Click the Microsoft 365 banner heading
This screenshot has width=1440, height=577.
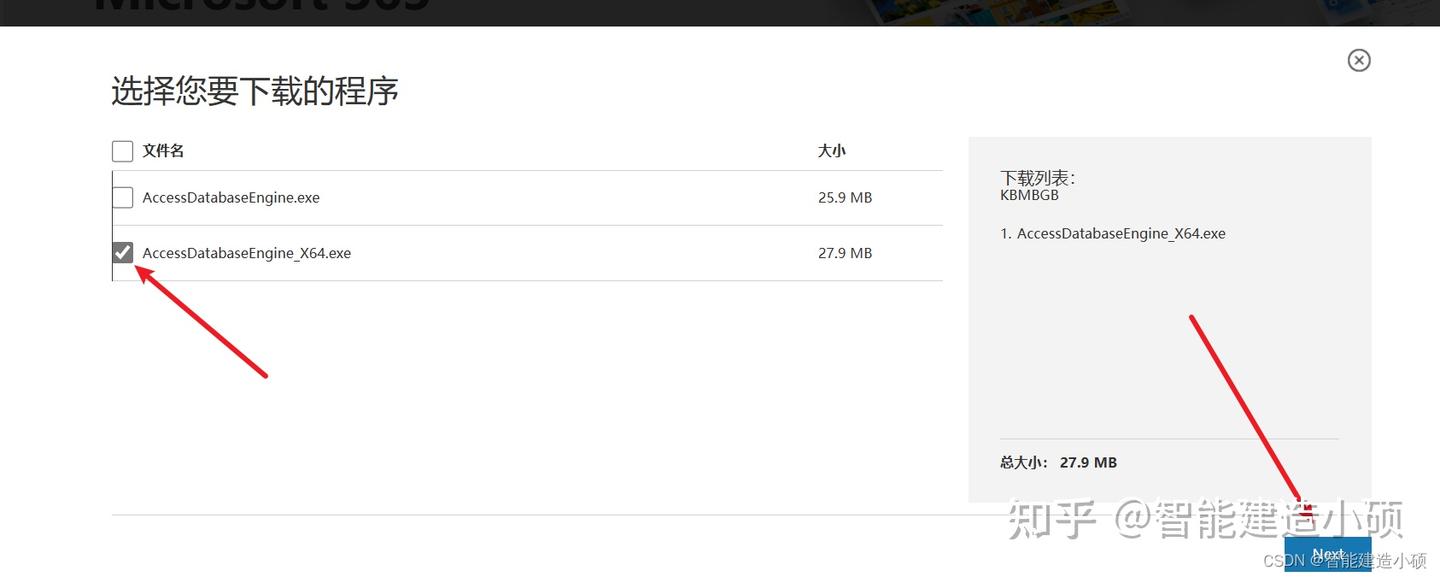coord(262,6)
